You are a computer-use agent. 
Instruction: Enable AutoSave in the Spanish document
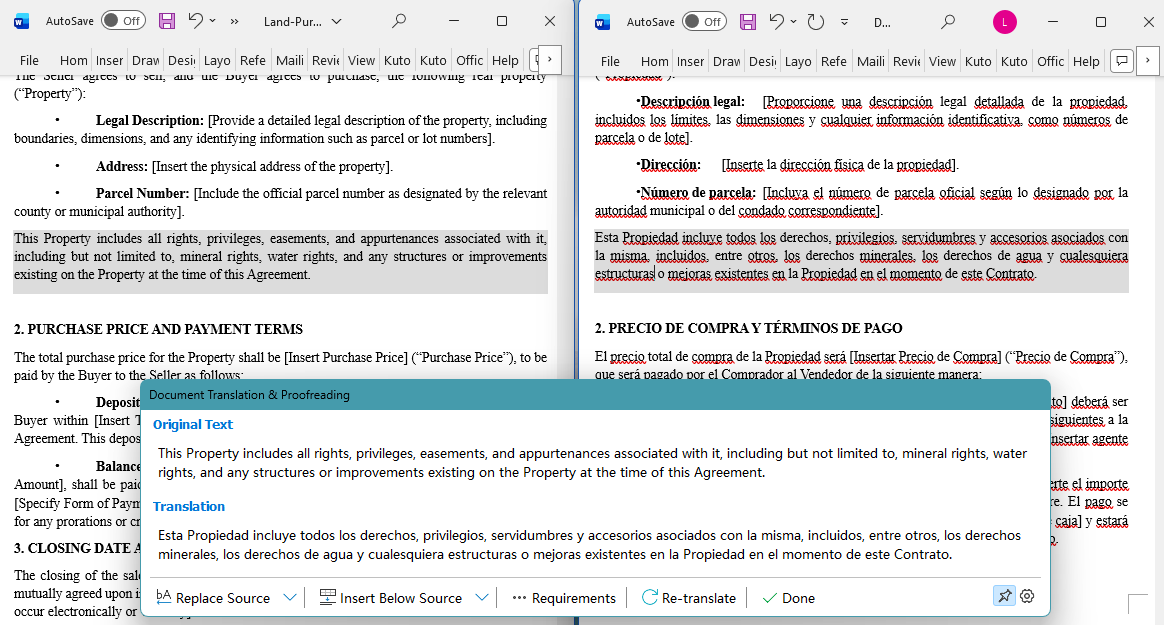point(704,20)
